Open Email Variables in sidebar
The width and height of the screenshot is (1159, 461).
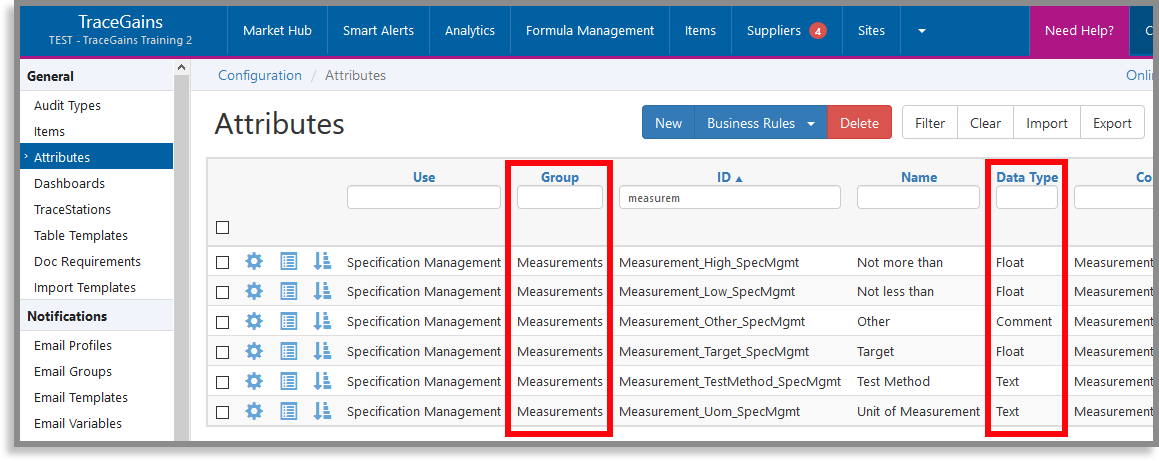pos(78,423)
